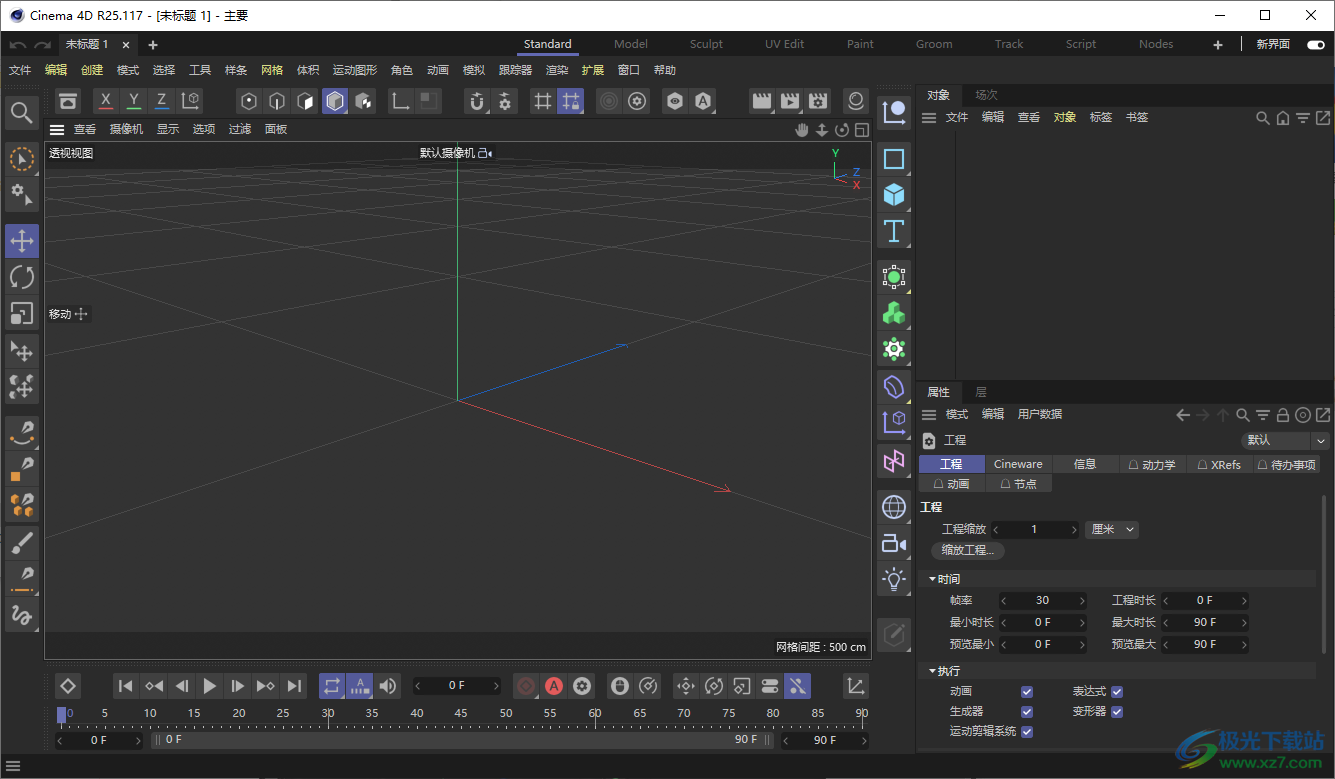
Task: Open the 渲染 menu
Action: (x=557, y=70)
